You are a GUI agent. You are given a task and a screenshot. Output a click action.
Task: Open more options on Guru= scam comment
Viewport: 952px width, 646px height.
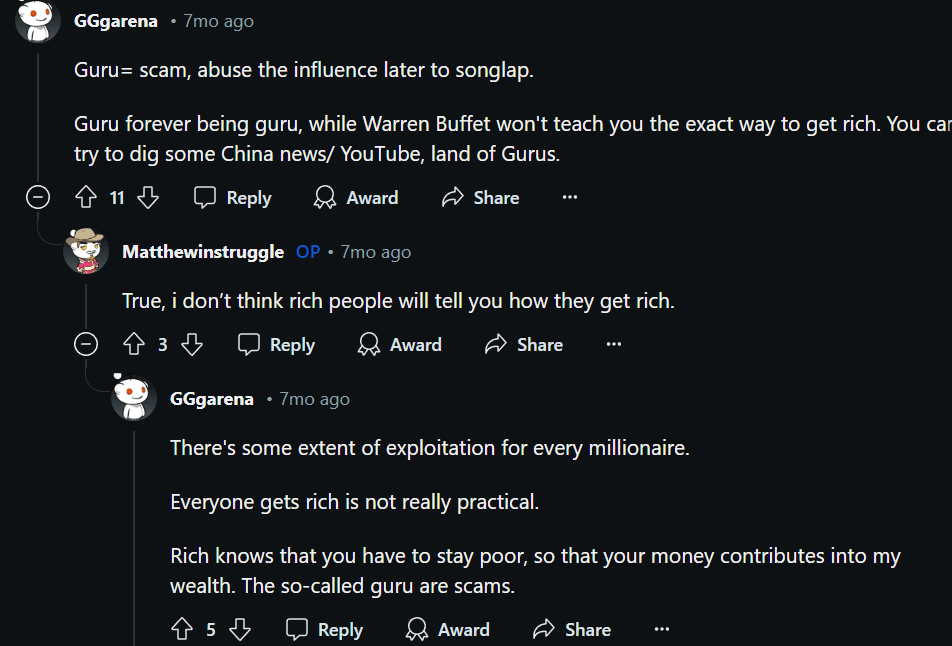[570, 198]
